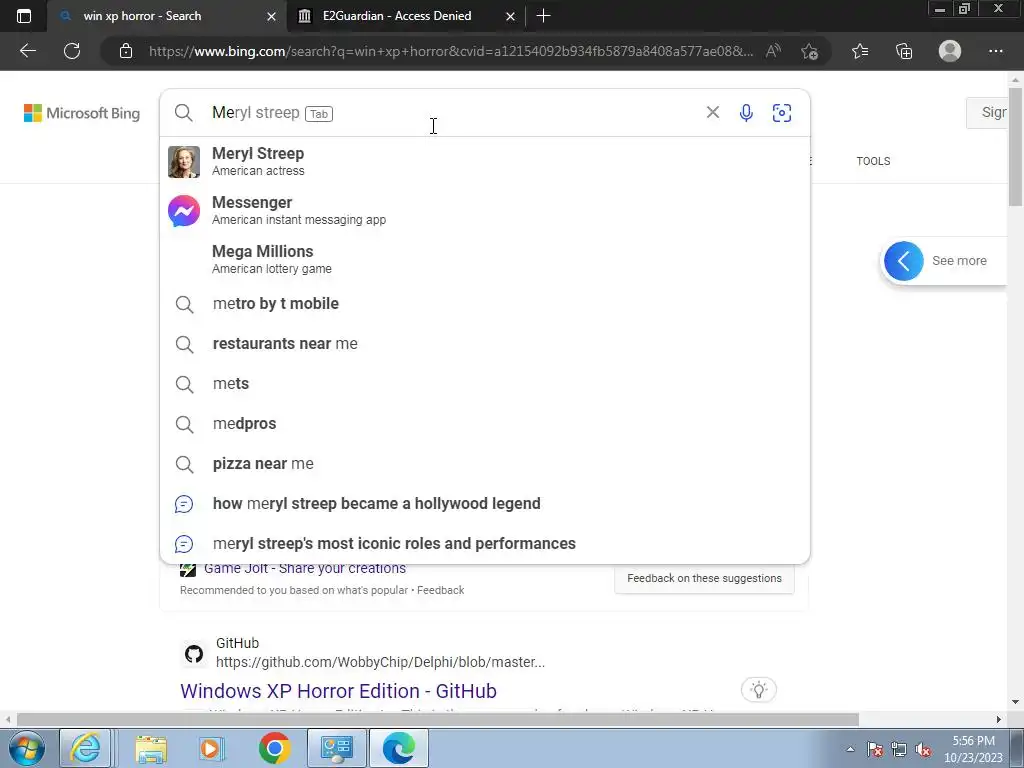Click the browser Back arrow
1024x768 pixels.
27,51
